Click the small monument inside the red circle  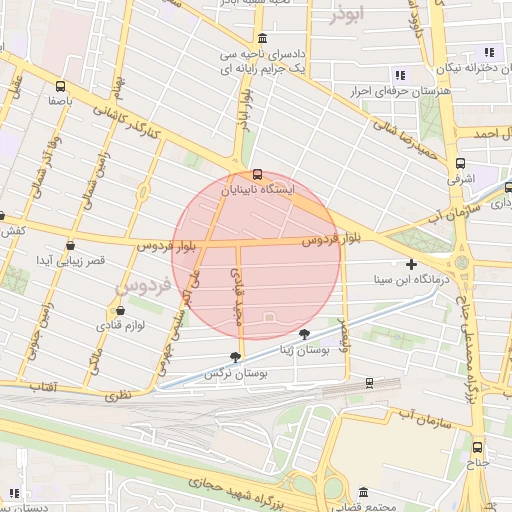[269, 317]
